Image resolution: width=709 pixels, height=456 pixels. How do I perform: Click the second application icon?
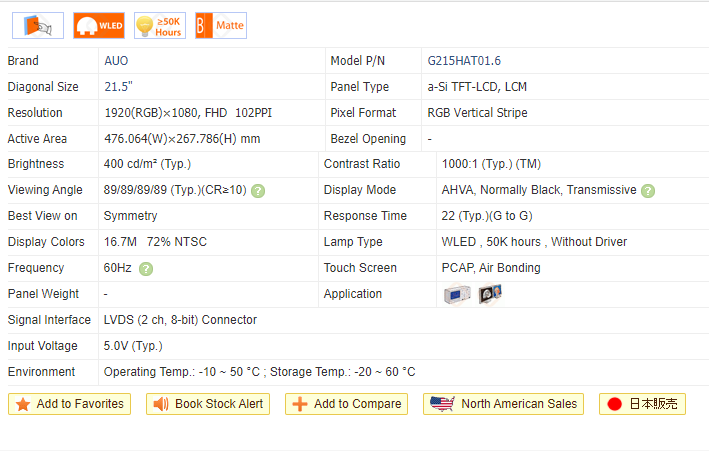[x=490, y=294]
